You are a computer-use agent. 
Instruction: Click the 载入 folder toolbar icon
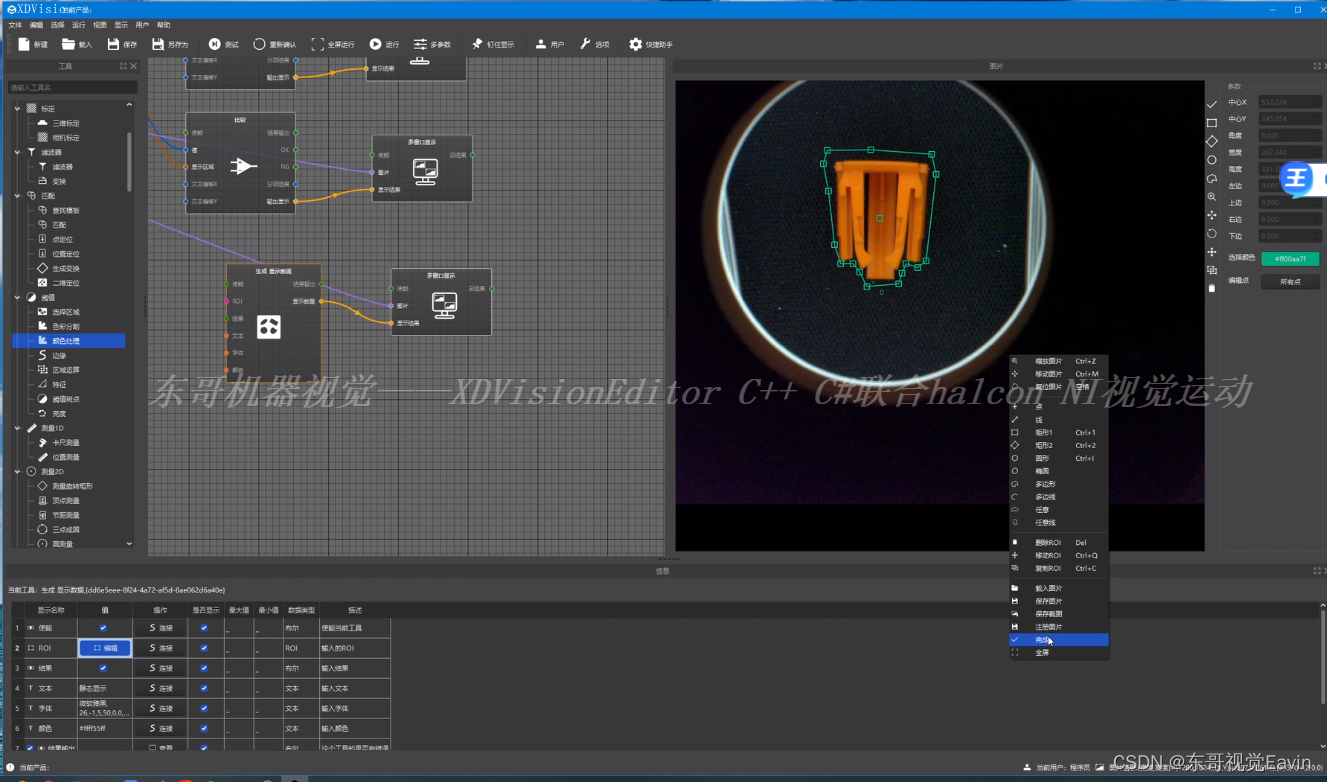(x=68, y=44)
